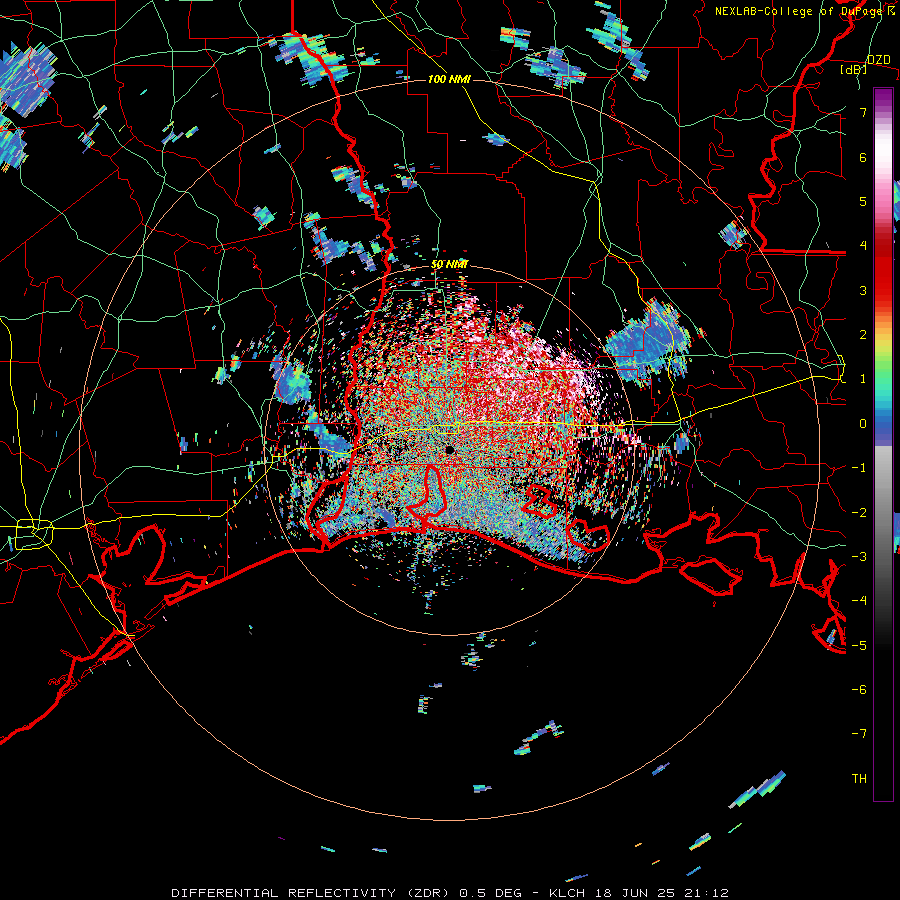Click the "50 NMI" range ring label
The image size is (900, 900).
tap(449, 264)
